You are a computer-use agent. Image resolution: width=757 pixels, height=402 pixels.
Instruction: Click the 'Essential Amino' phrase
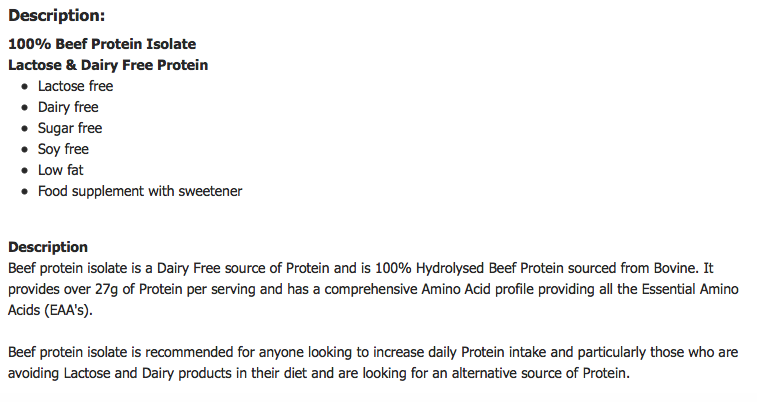690,289
